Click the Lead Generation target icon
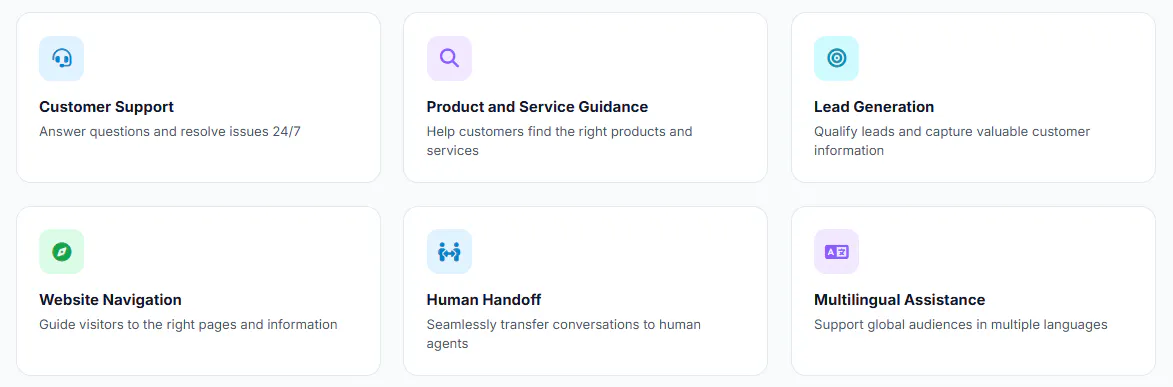This screenshot has height=387, width=1173. (x=836, y=58)
